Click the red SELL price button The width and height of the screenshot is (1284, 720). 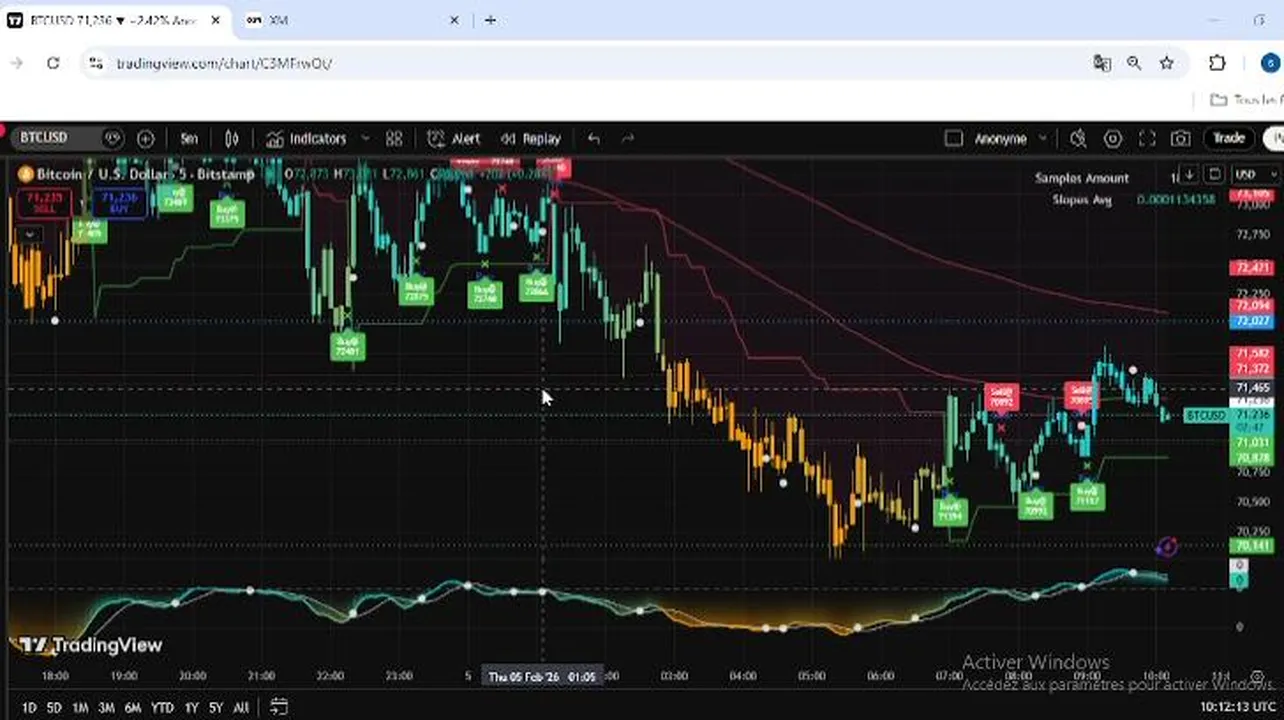click(x=44, y=204)
